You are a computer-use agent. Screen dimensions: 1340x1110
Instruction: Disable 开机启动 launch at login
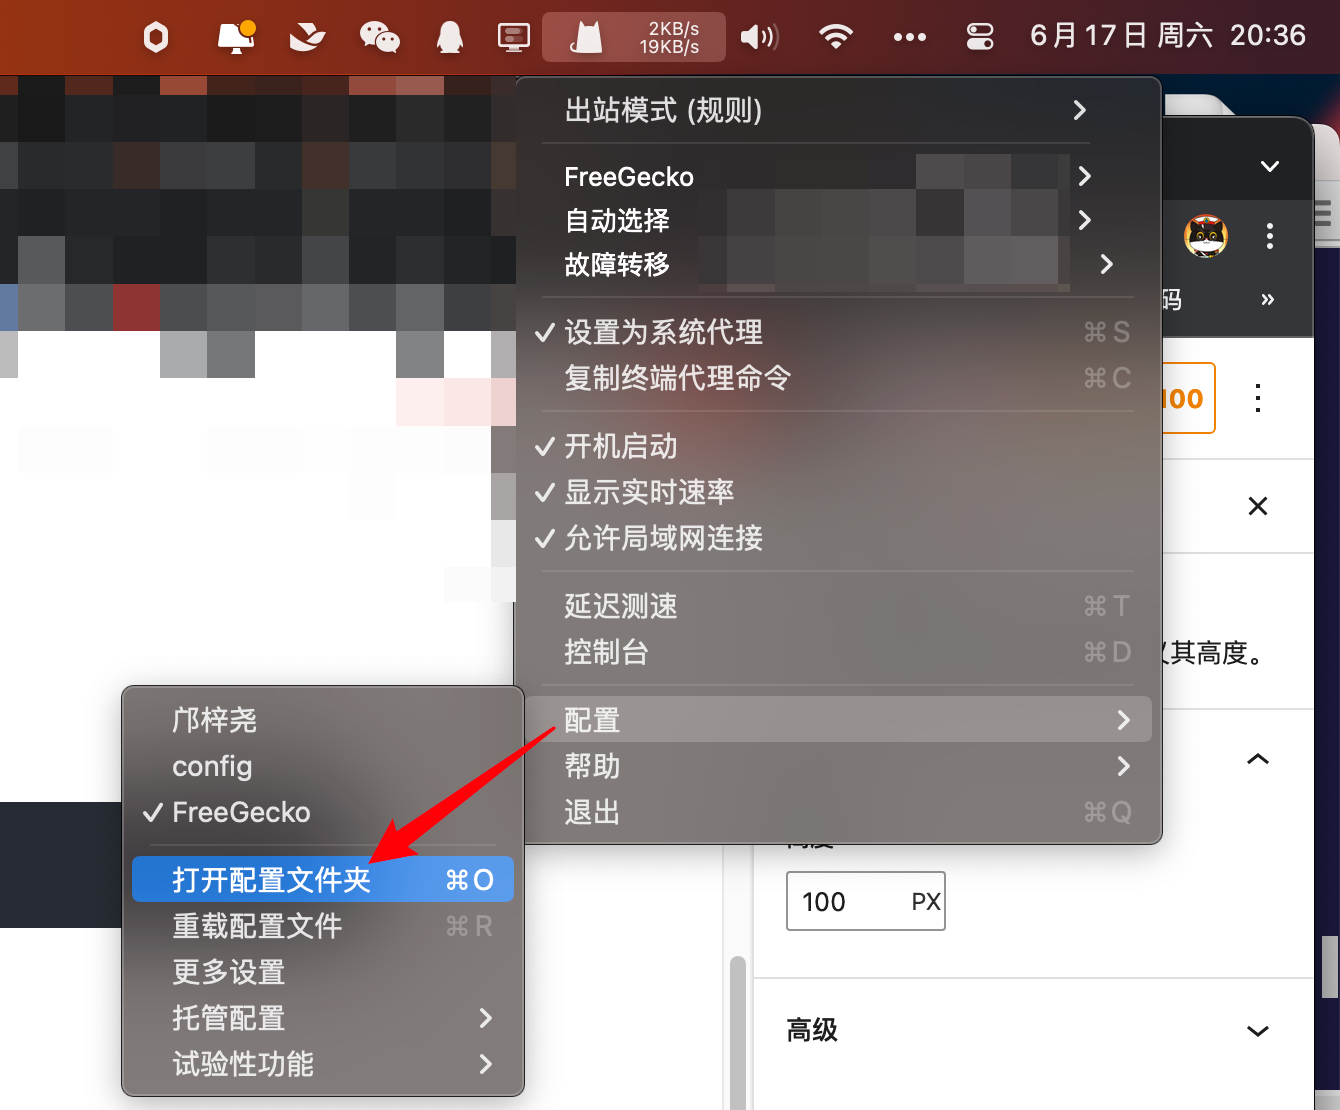point(620,446)
